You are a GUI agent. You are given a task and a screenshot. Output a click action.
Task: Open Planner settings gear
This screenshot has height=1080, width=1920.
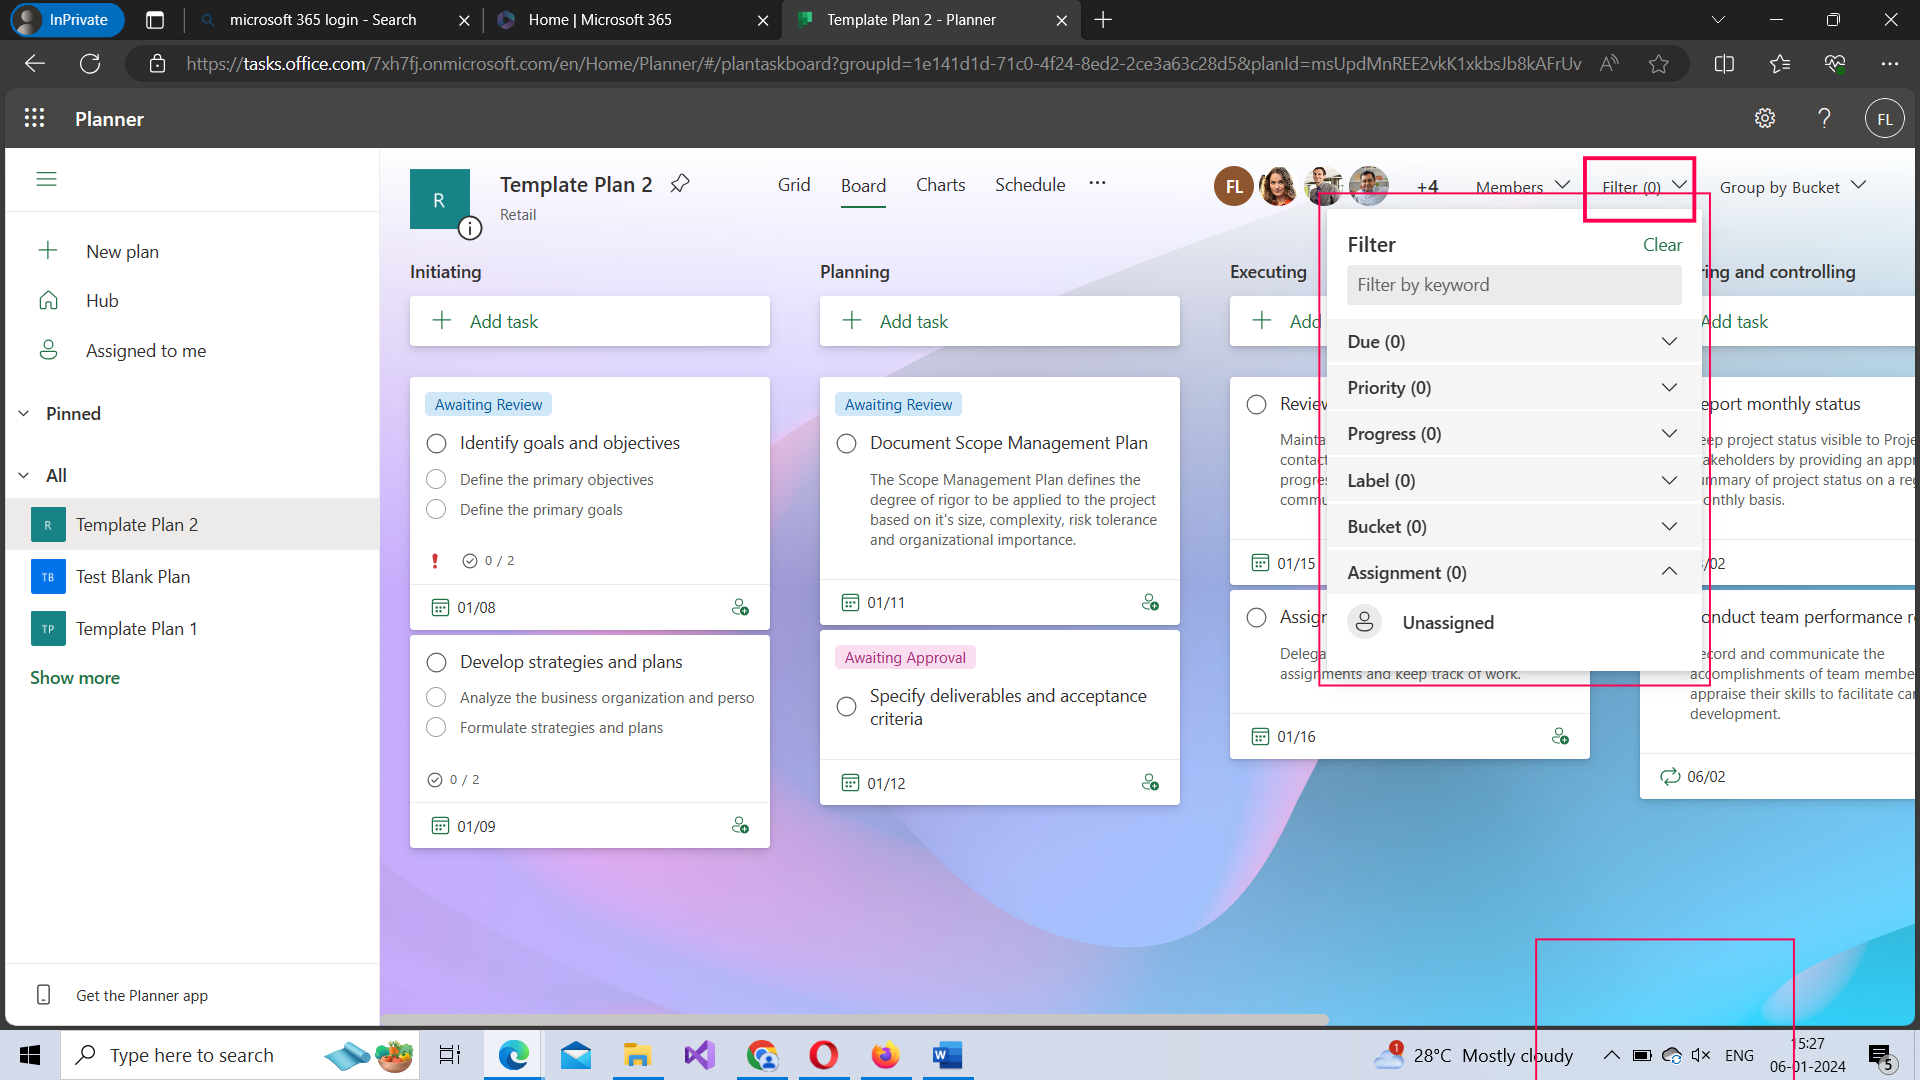pos(1765,118)
